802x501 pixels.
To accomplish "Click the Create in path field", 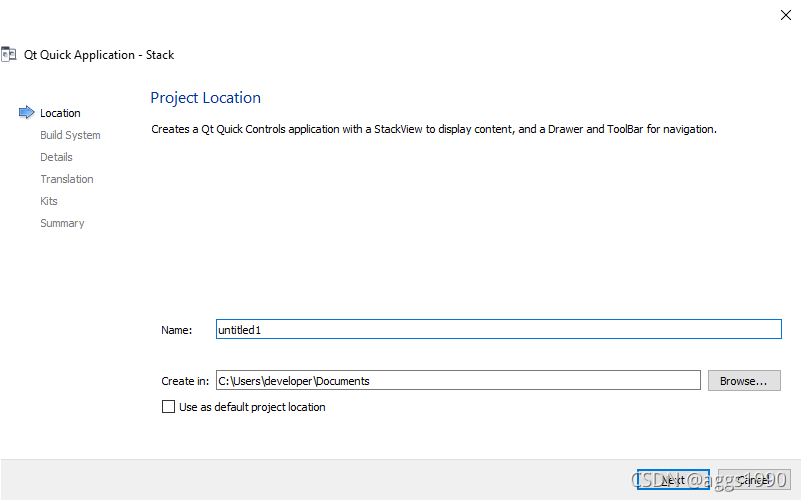I will click(458, 380).
